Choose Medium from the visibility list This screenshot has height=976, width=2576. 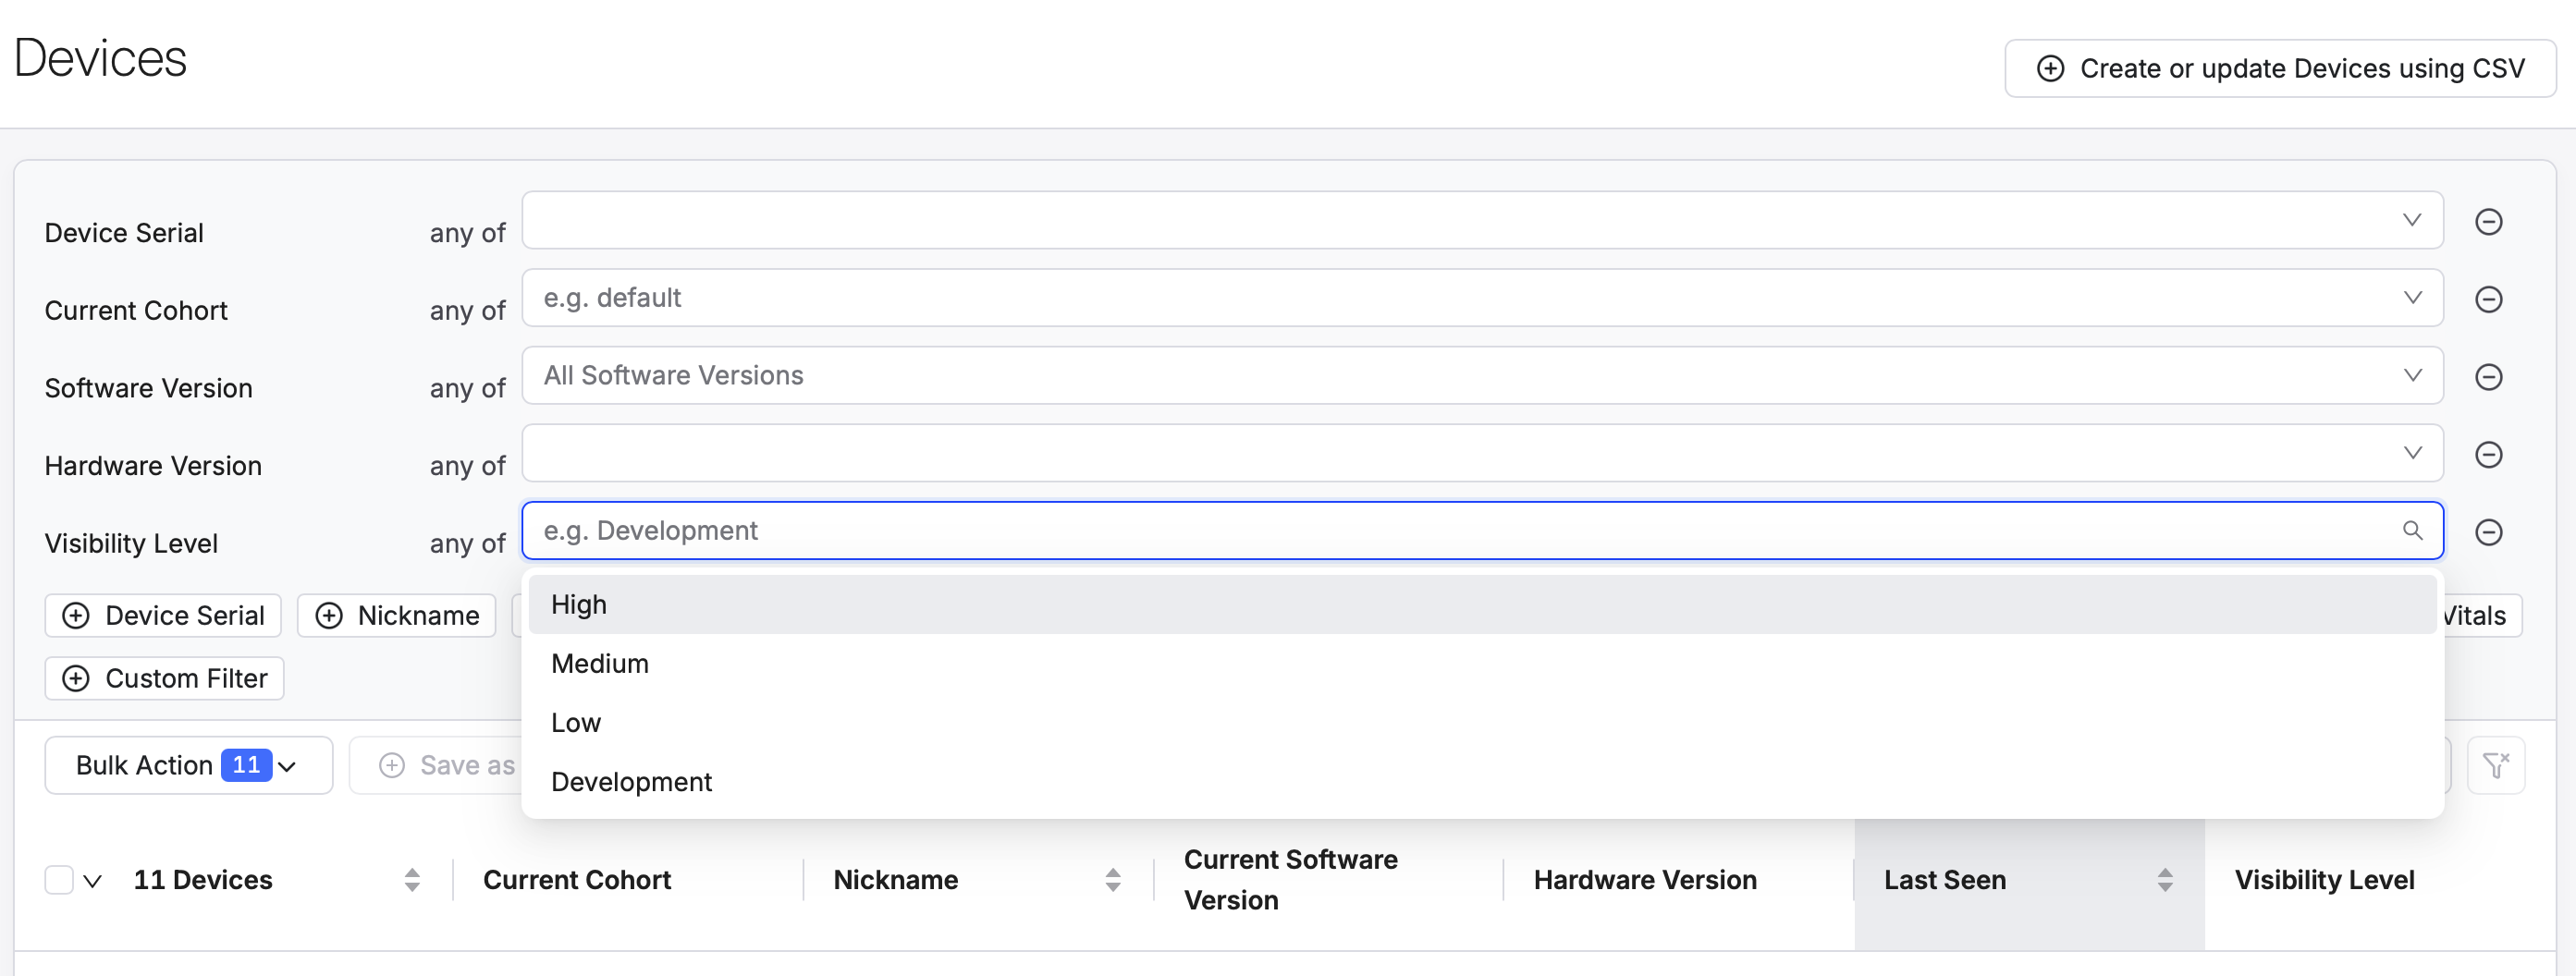click(600, 664)
